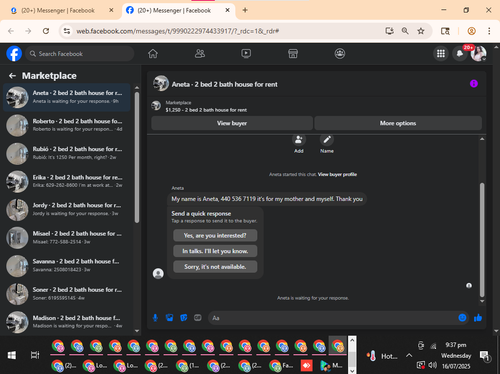This screenshot has width=500, height=374.
Task: Open the notifications bell
Action: click(460, 54)
